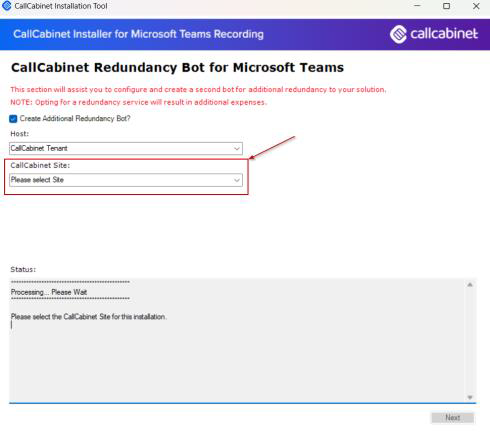
Task: Uncheck Create Additional Redundancy Bot checkbox
Action: pyautogui.click(x=13, y=119)
